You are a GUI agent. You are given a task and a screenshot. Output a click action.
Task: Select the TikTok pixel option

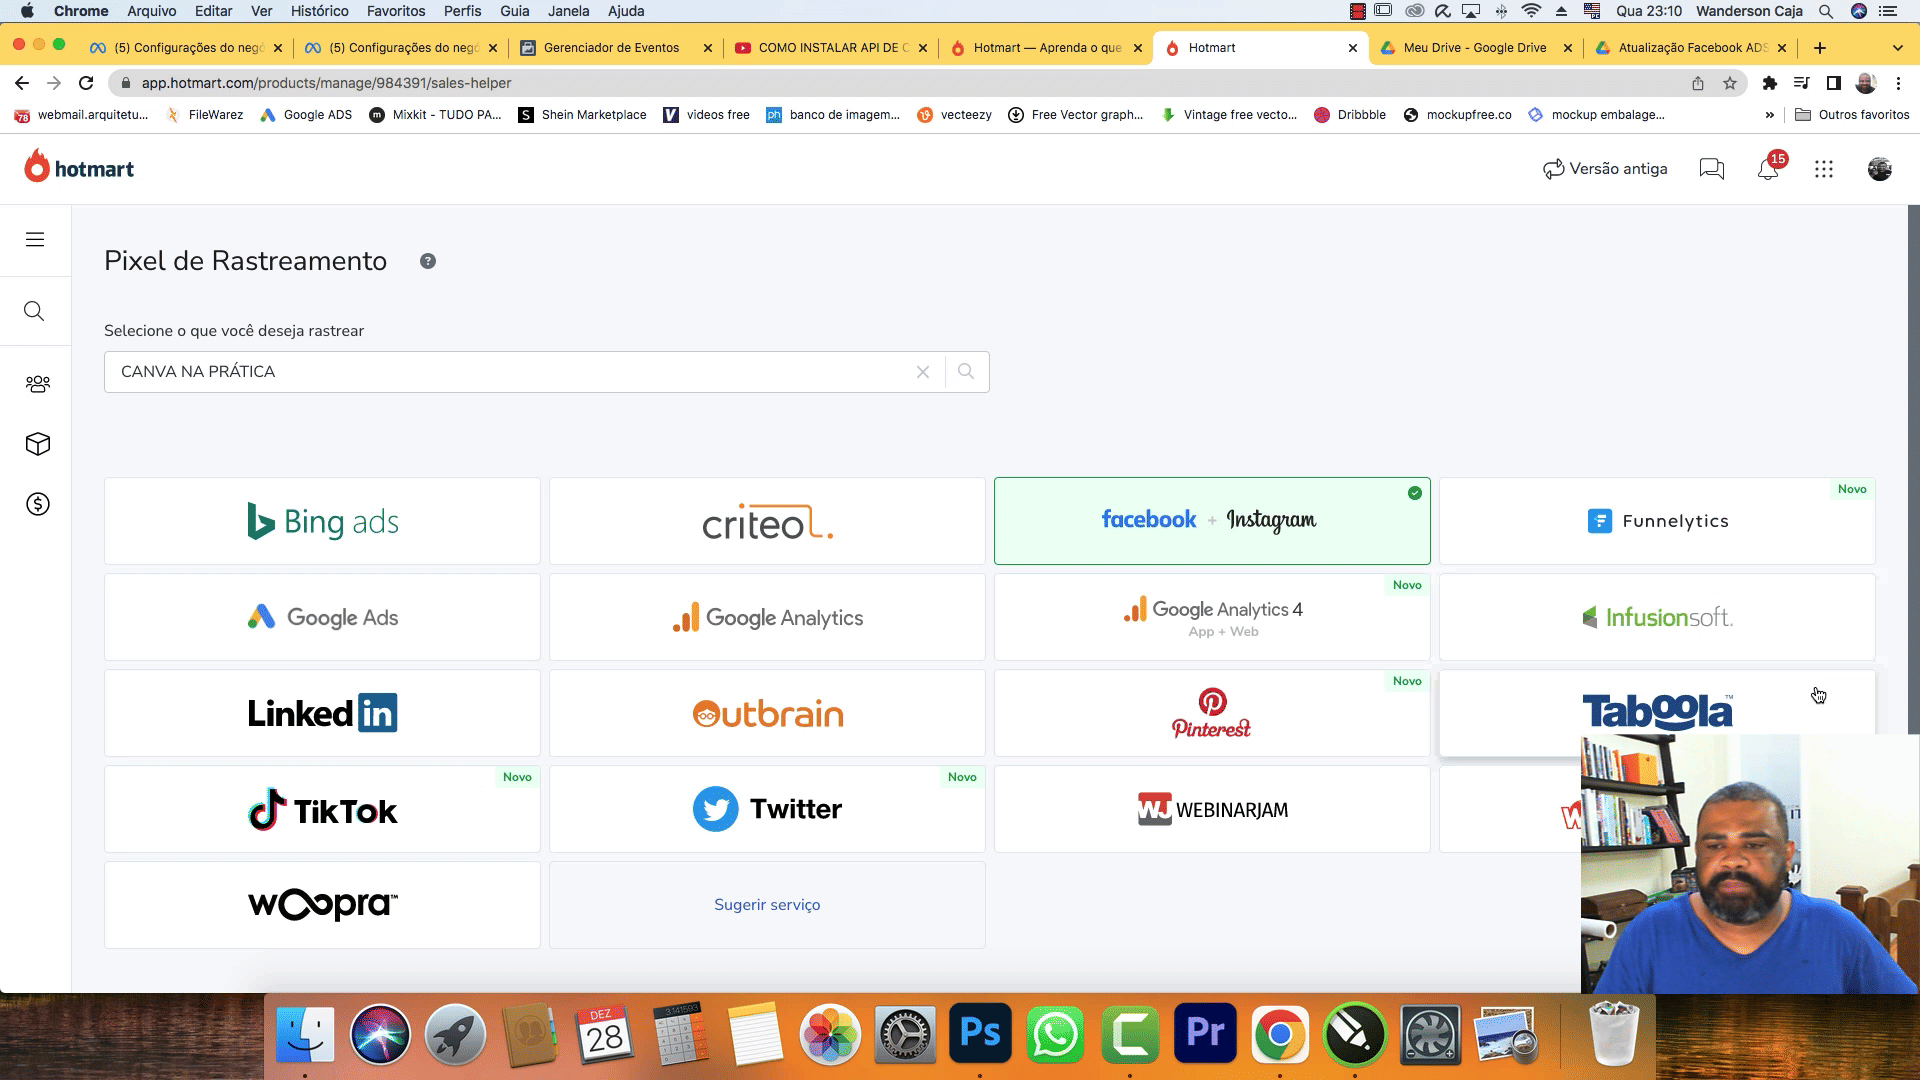point(322,810)
